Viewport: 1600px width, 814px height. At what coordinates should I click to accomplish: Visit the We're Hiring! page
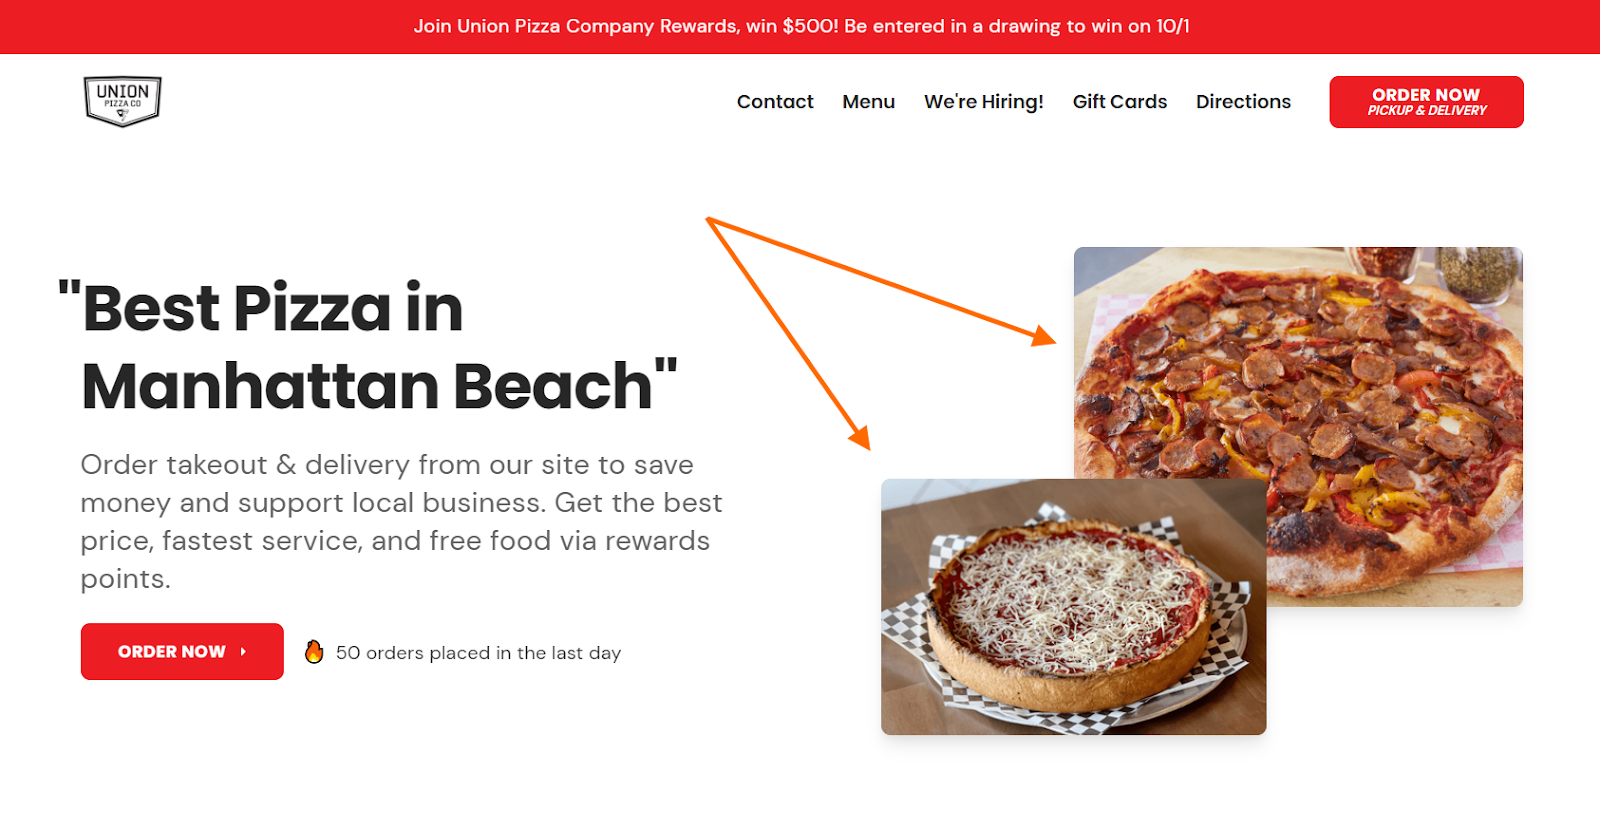tap(984, 102)
